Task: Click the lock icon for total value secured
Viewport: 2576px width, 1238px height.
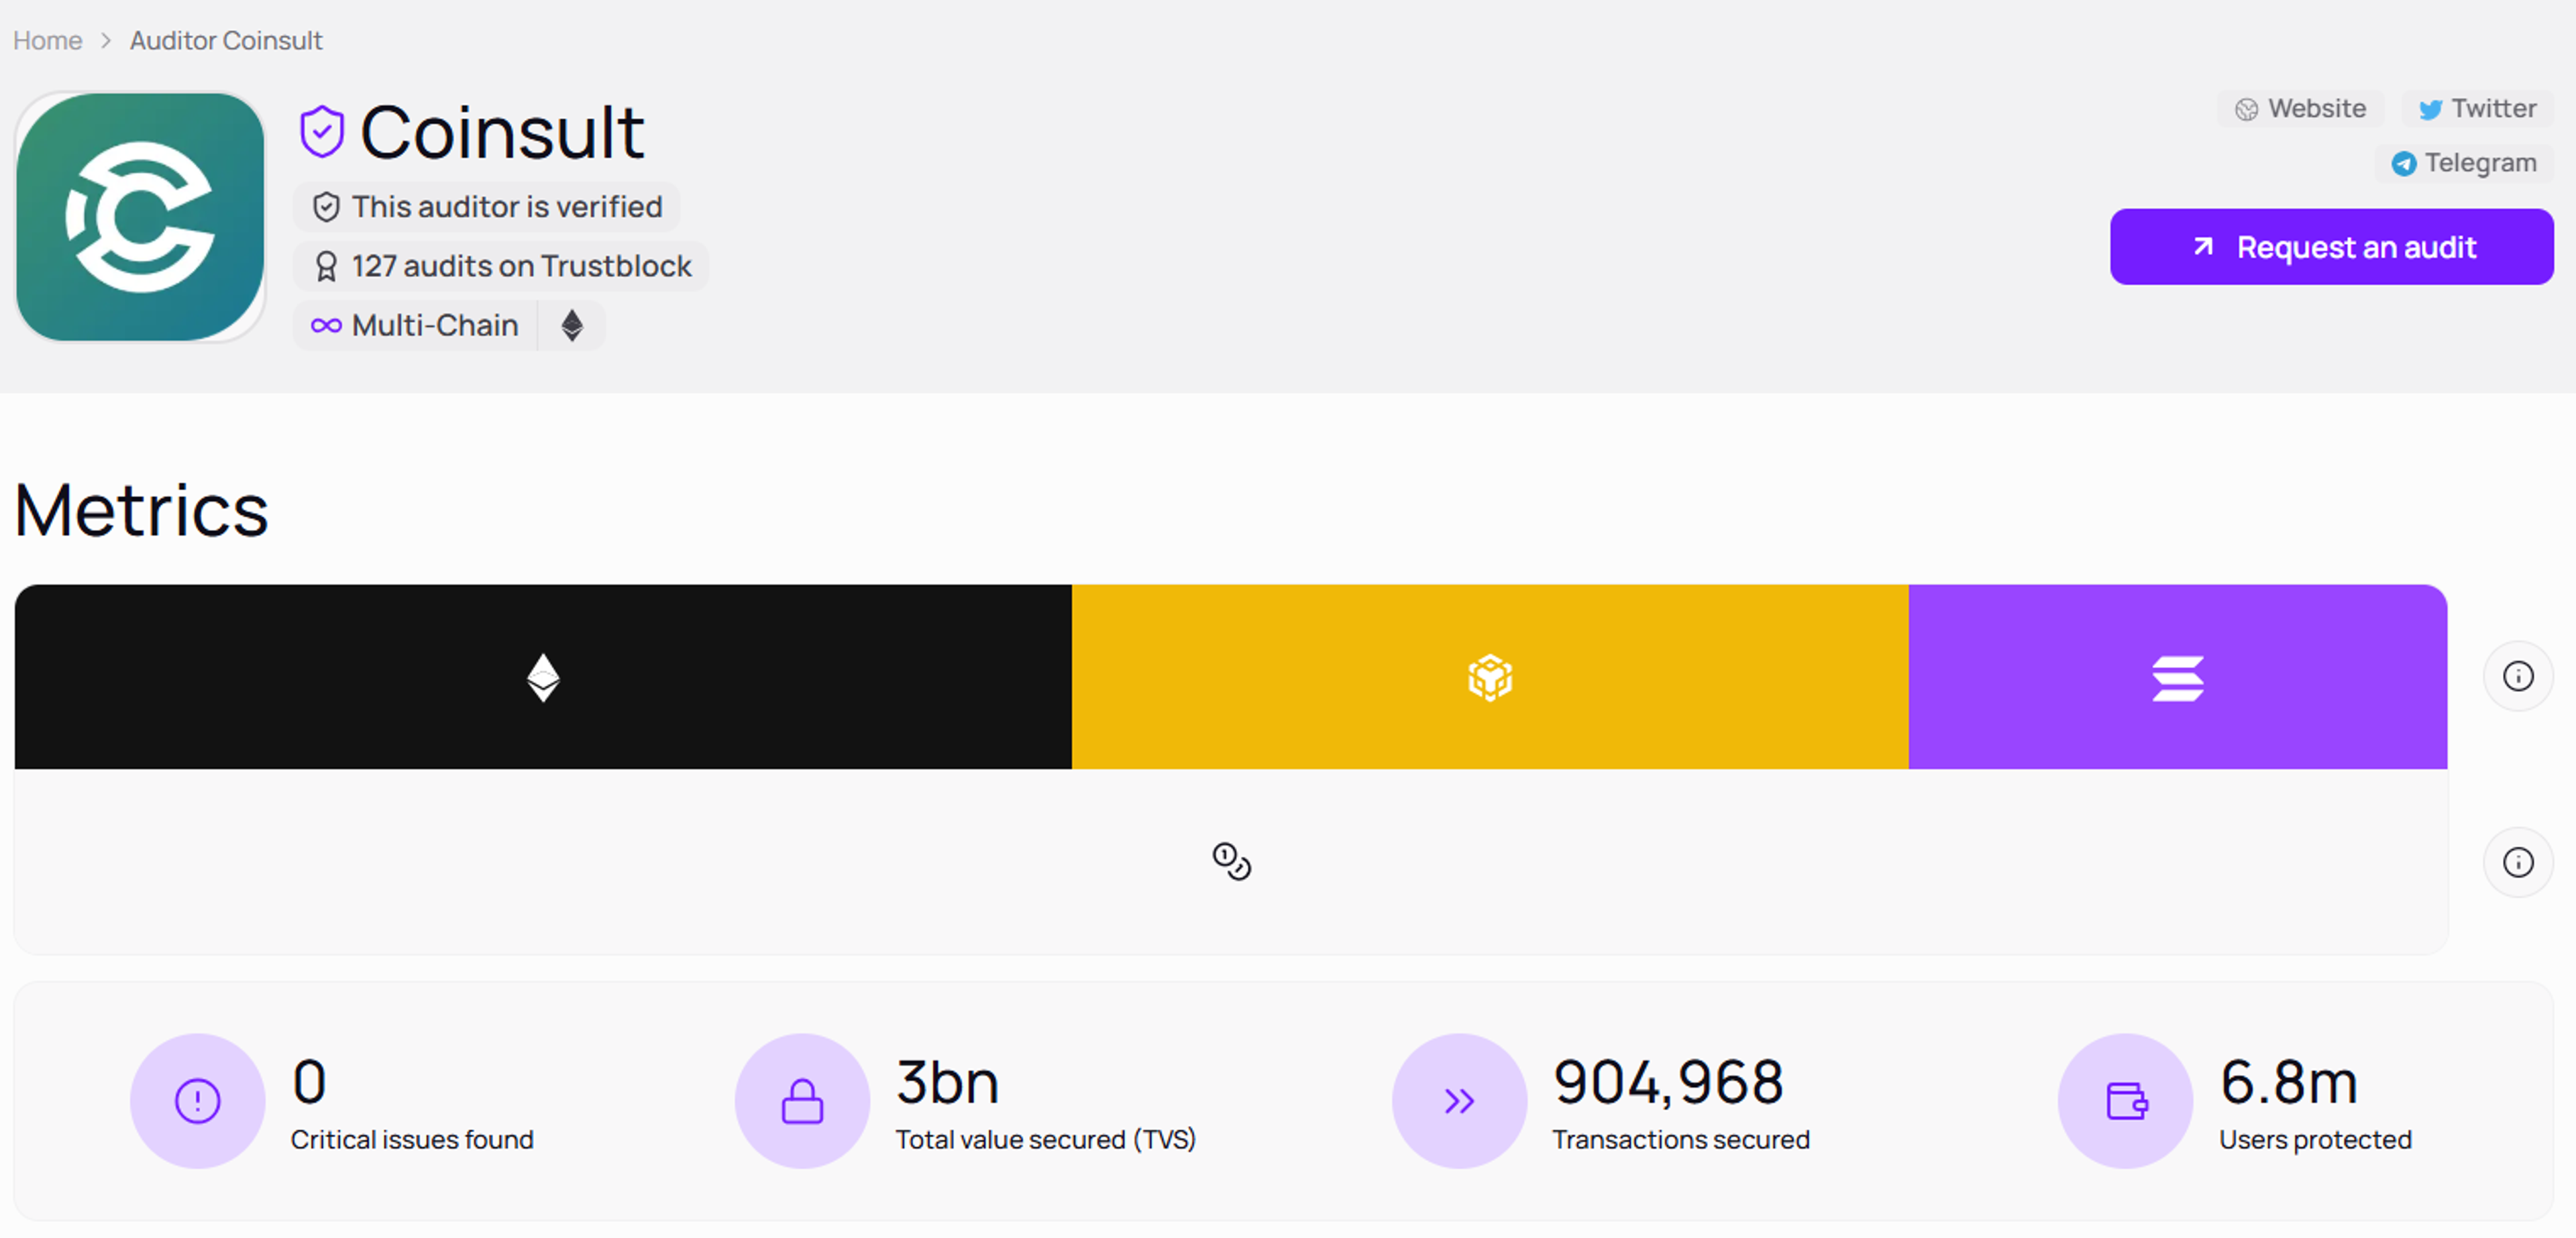Action: point(801,1101)
